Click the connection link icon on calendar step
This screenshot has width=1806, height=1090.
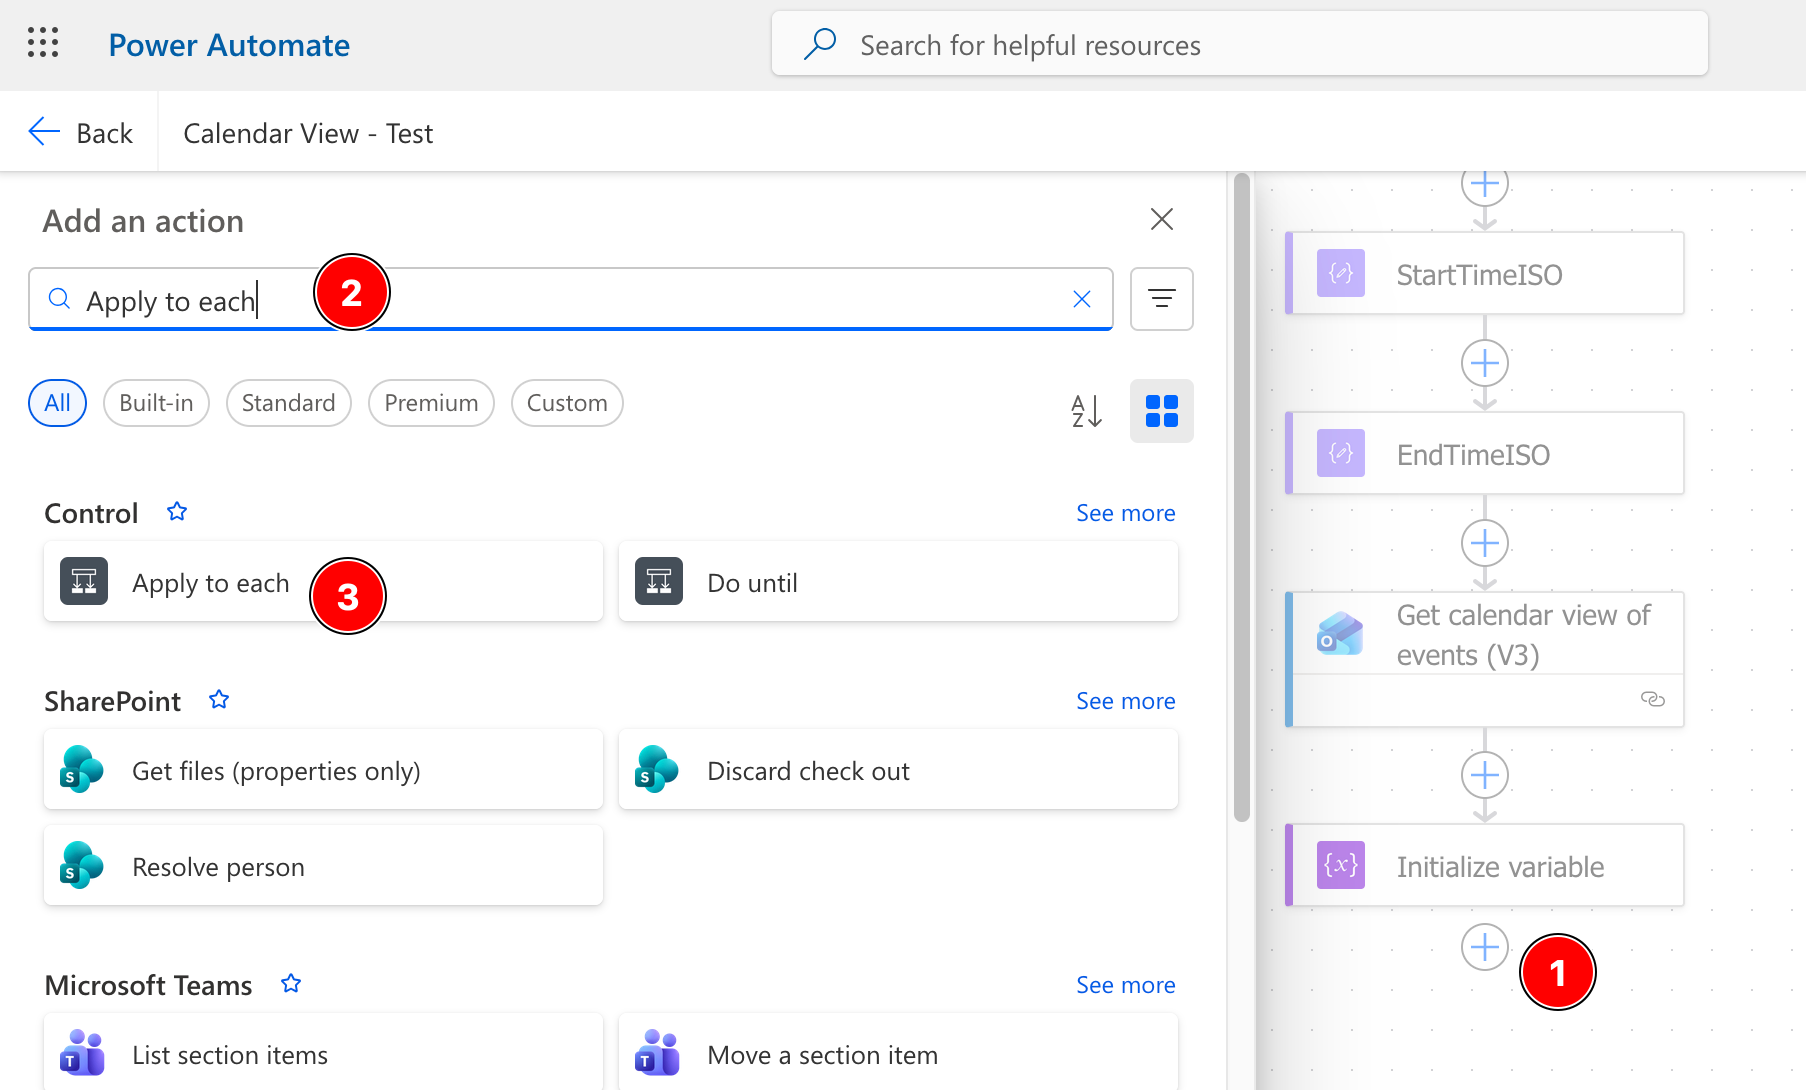click(1652, 699)
